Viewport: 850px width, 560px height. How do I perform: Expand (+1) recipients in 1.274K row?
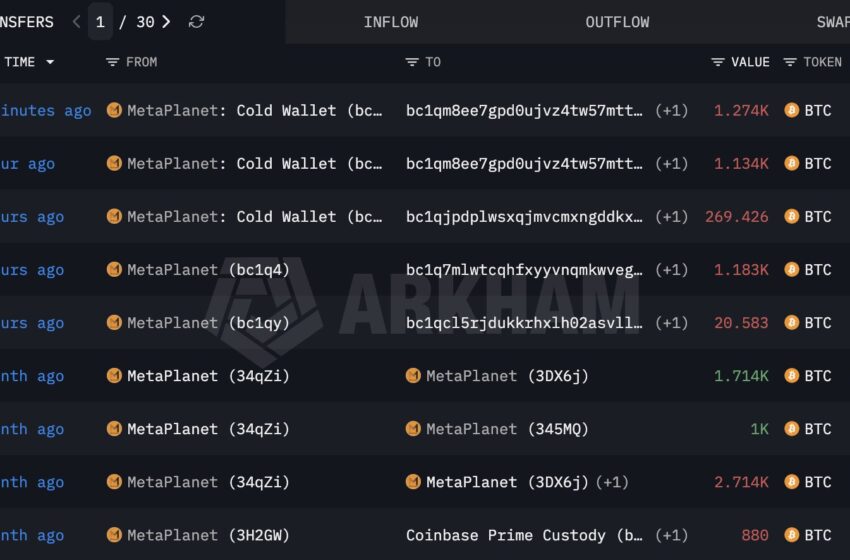[x=671, y=111]
